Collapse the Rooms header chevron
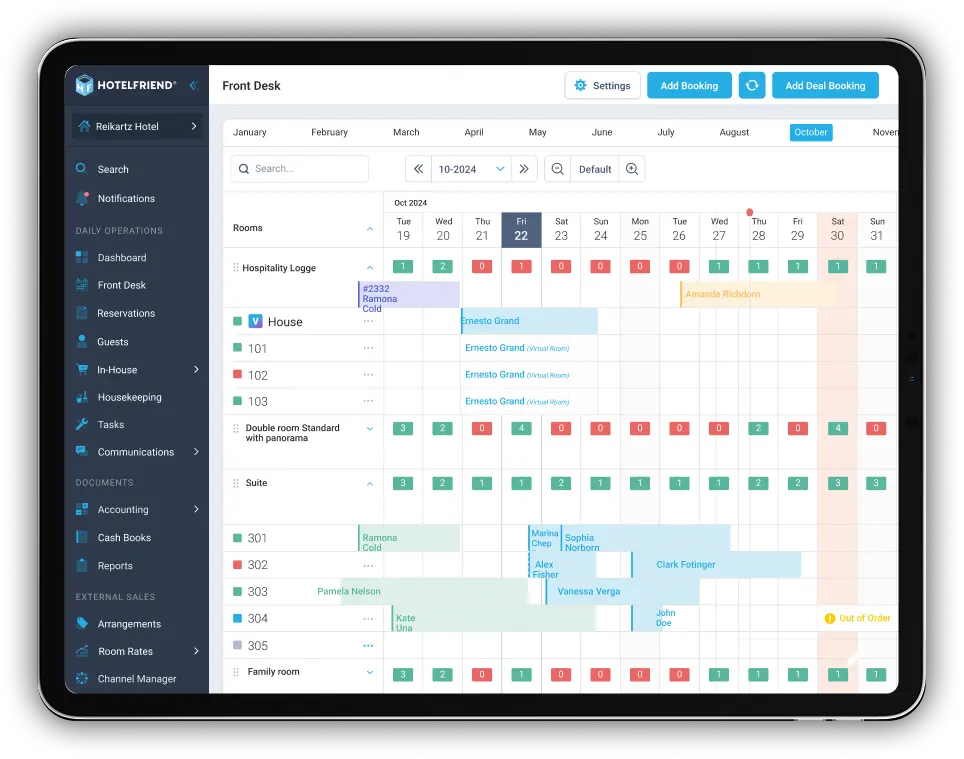The height and width of the screenshot is (759, 964). (370, 229)
